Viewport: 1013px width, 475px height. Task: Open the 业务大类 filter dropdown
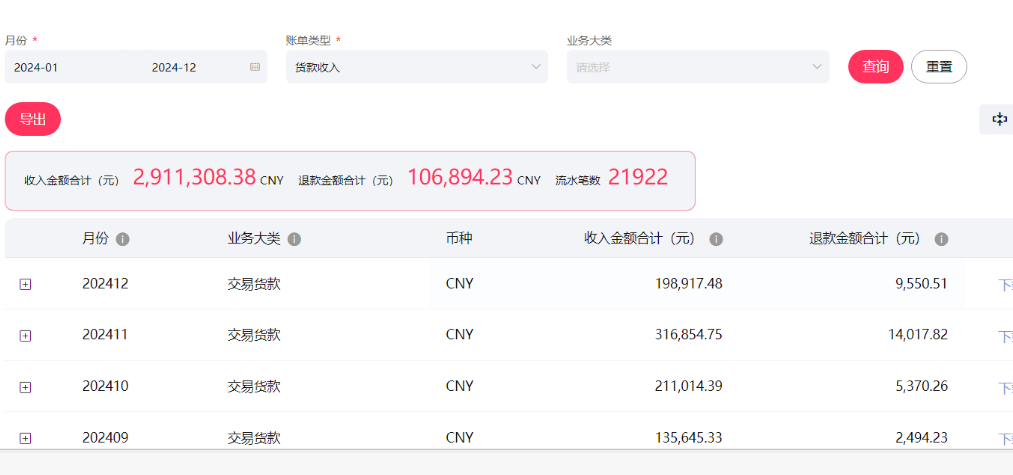click(697, 67)
